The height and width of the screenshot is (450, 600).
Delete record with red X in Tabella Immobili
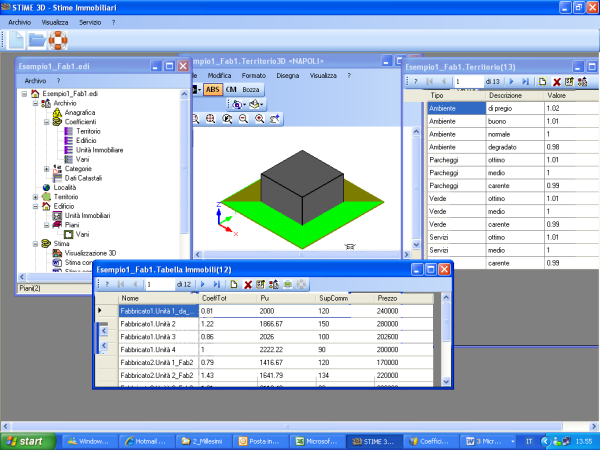point(248,285)
